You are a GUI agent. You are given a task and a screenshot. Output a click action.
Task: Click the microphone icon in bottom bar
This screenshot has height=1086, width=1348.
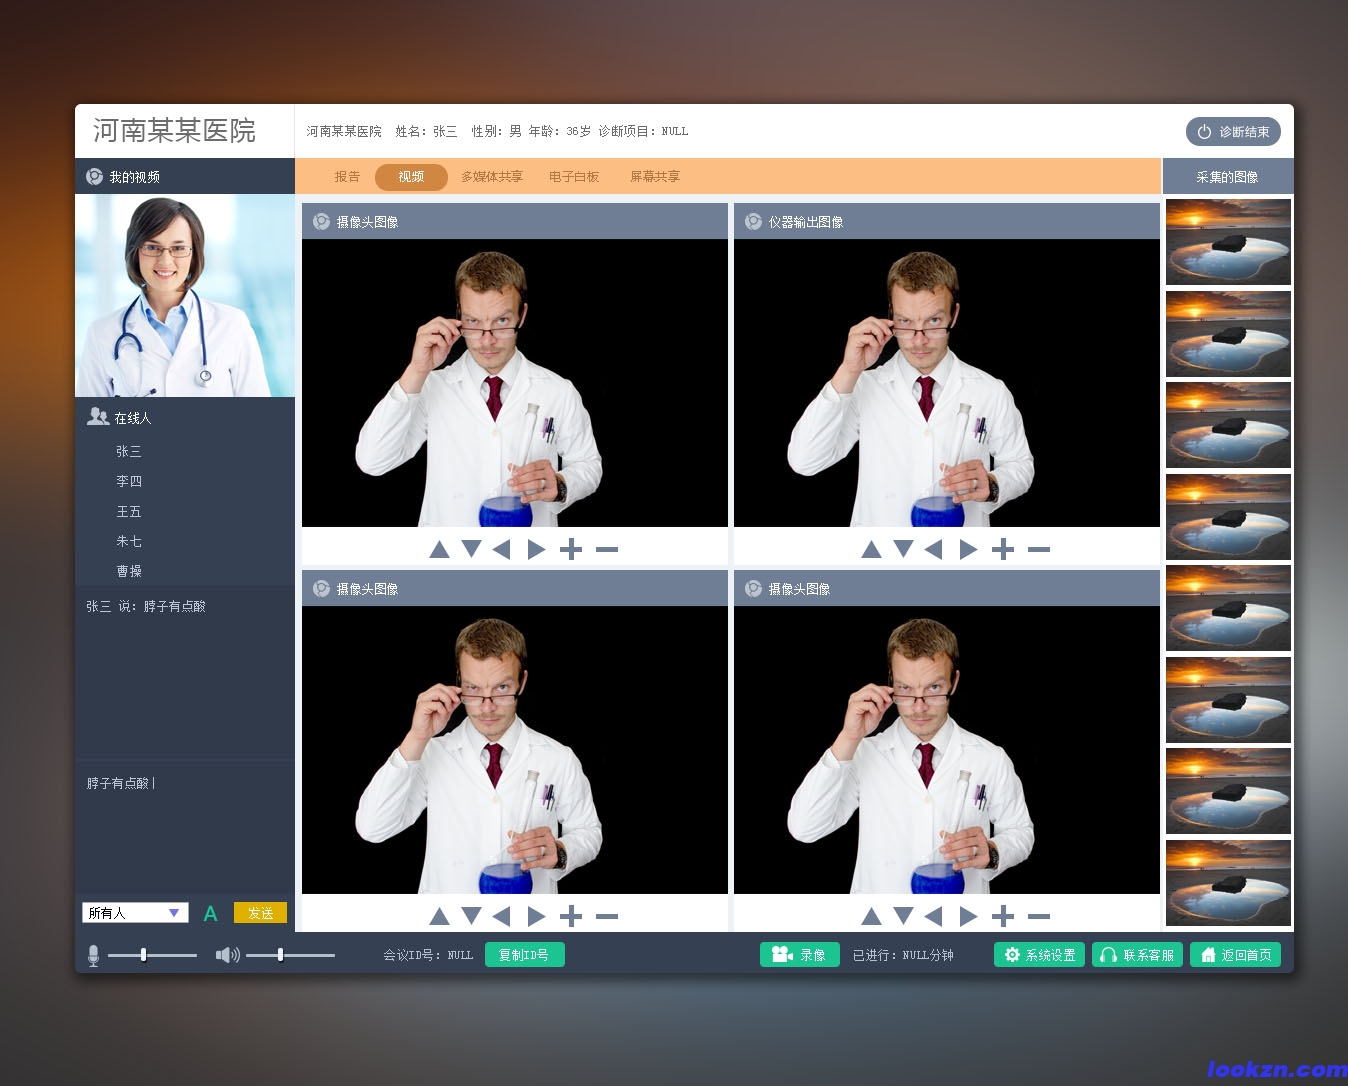click(93, 956)
